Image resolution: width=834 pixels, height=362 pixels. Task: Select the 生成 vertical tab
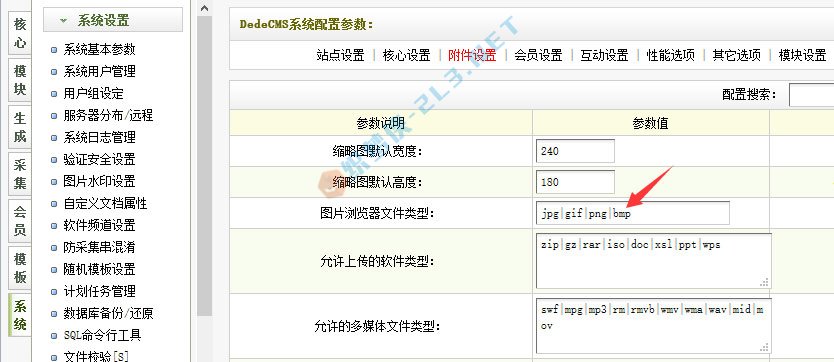coord(20,127)
